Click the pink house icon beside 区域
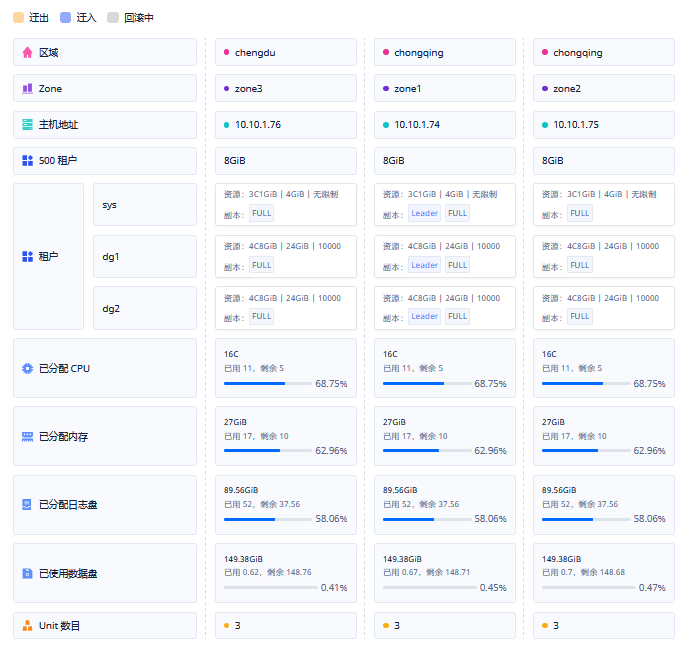 click(x=27, y=52)
